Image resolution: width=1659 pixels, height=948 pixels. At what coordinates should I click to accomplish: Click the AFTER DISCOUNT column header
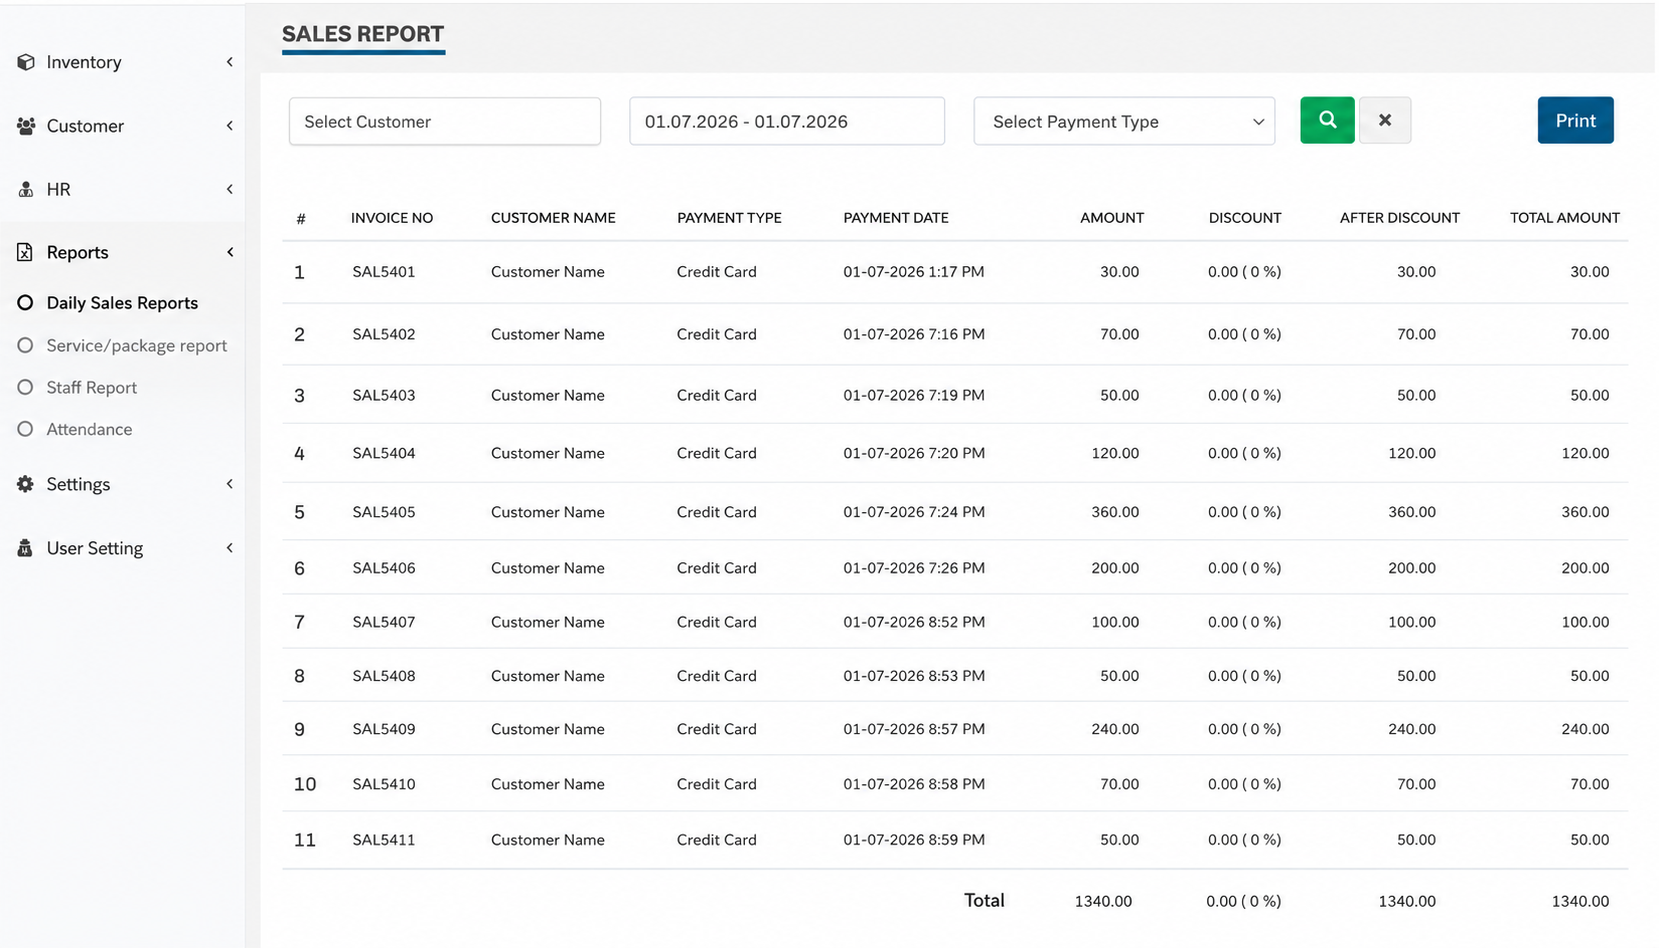(1400, 218)
